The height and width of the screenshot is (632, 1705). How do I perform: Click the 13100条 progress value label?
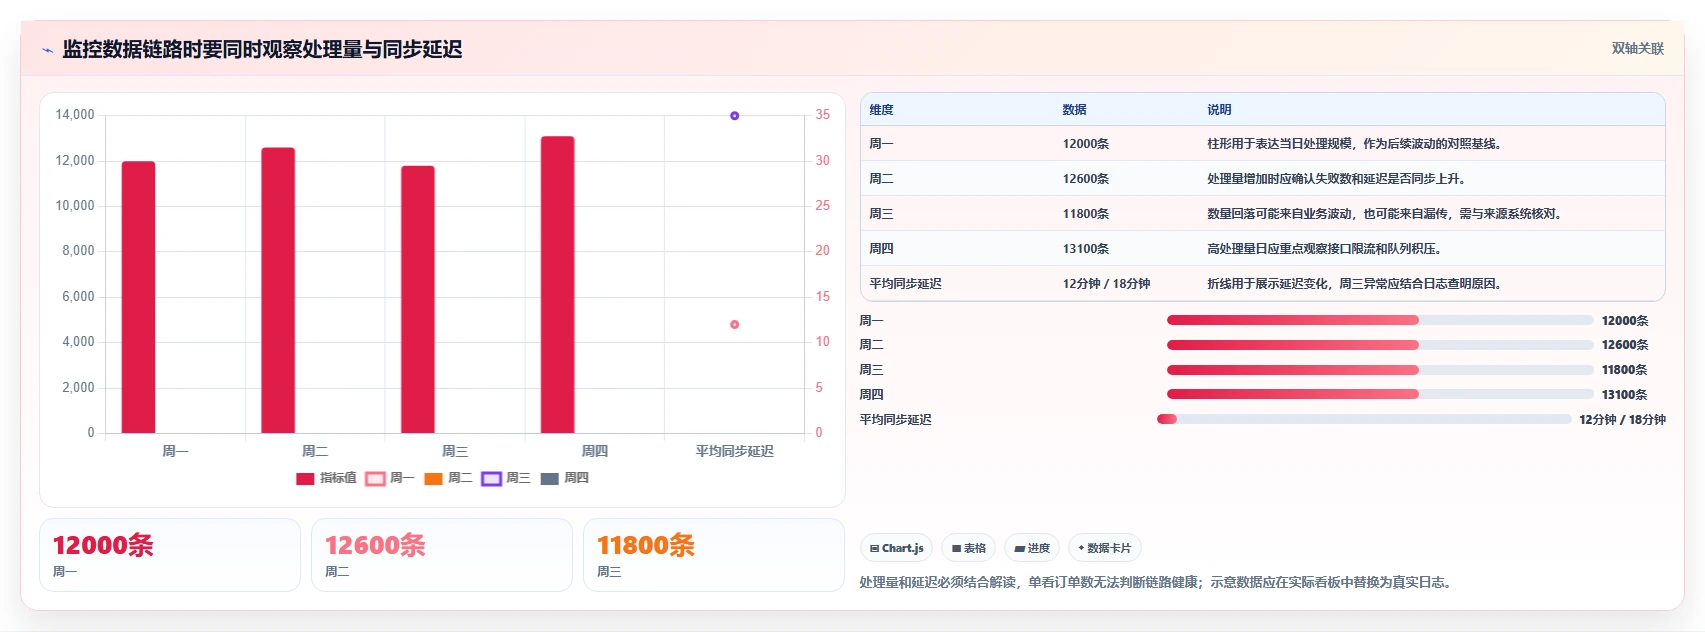(1625, 395)
